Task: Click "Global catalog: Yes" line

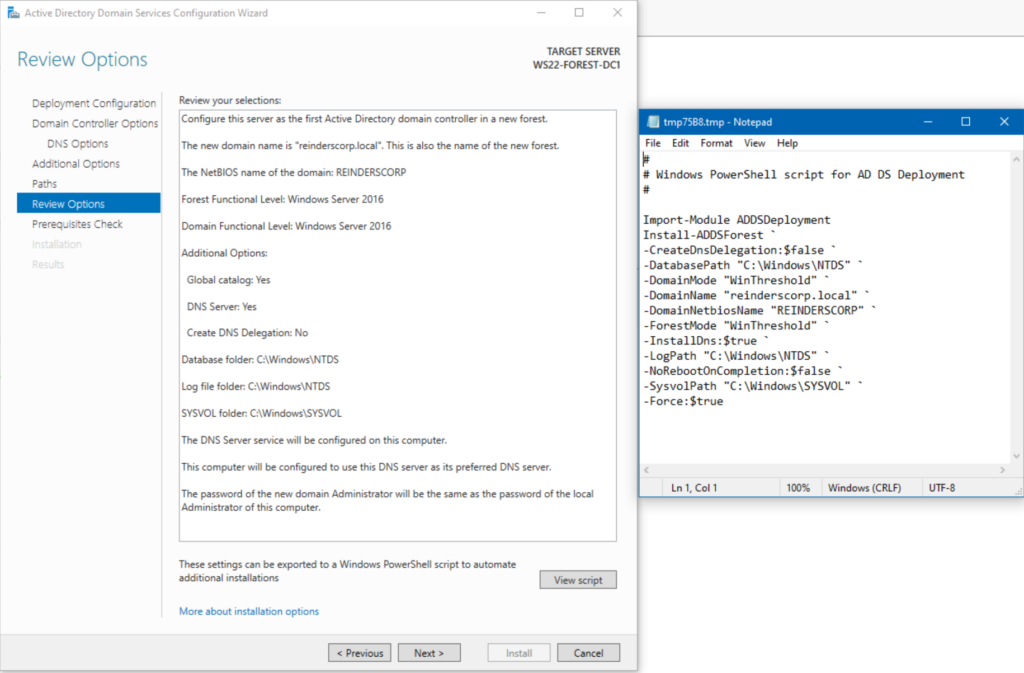Action: [x=229, y=280]
